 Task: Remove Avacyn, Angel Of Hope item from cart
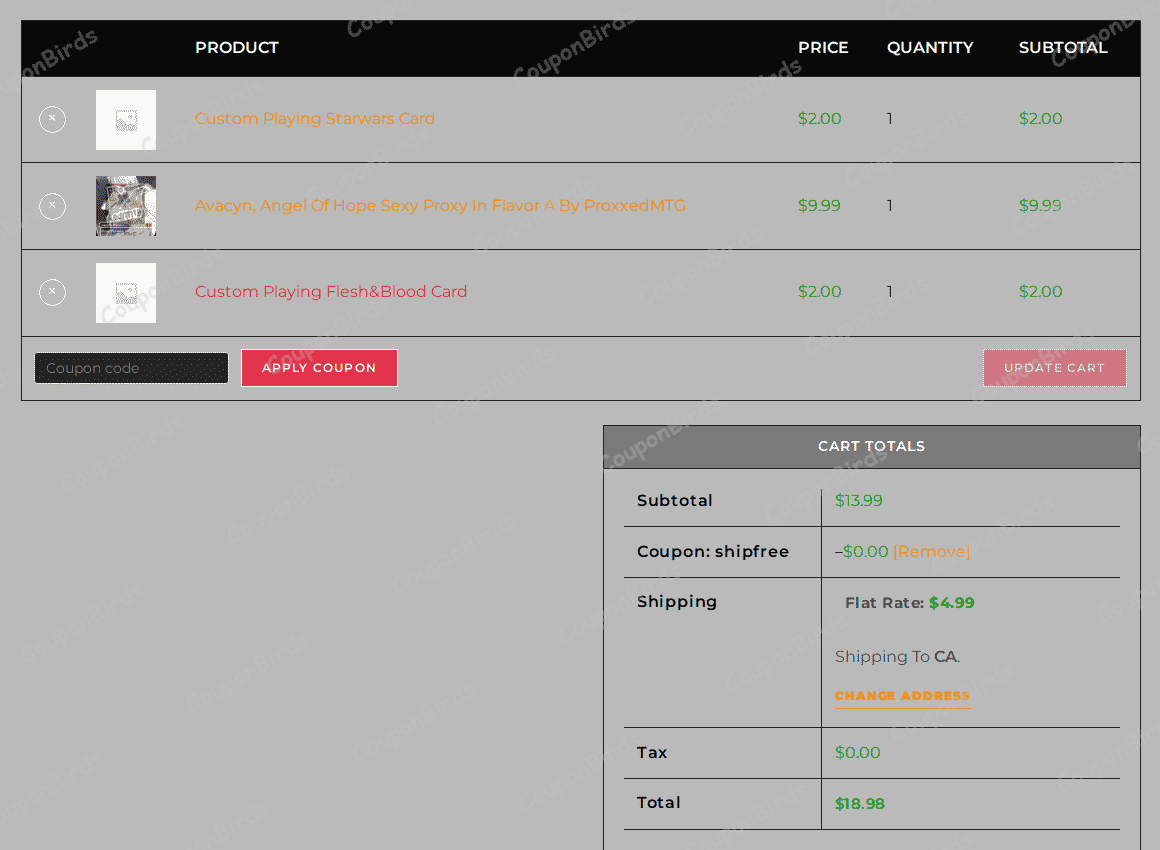click(52, 206)
